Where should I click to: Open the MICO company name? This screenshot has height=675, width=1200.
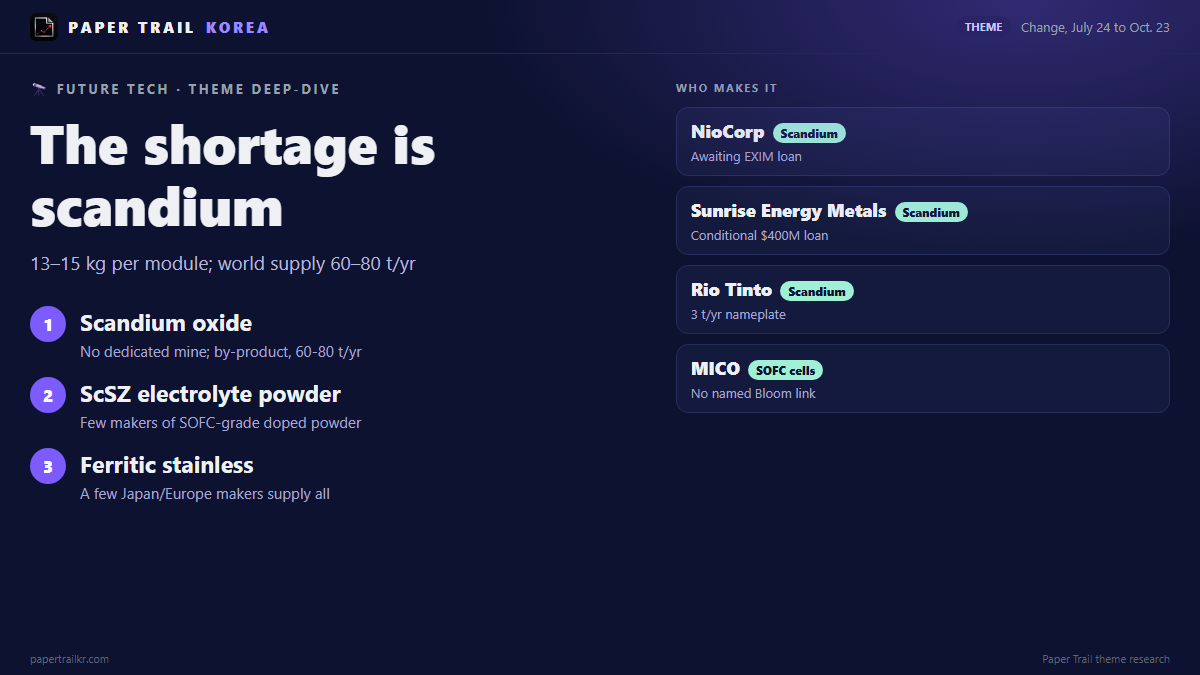[x=715, y=369]
